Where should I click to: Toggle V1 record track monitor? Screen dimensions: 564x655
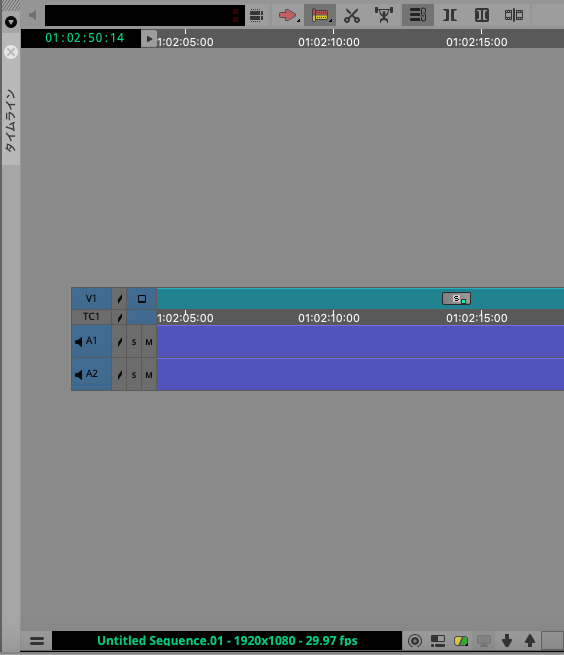(x=142, y=299)
